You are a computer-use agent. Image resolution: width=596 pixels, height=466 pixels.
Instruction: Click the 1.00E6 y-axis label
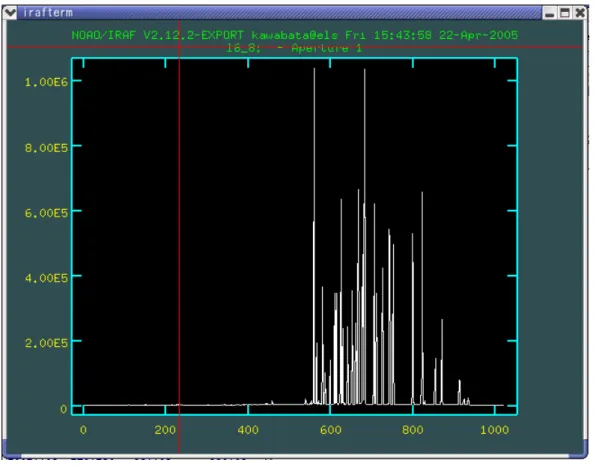coord(46,82)
